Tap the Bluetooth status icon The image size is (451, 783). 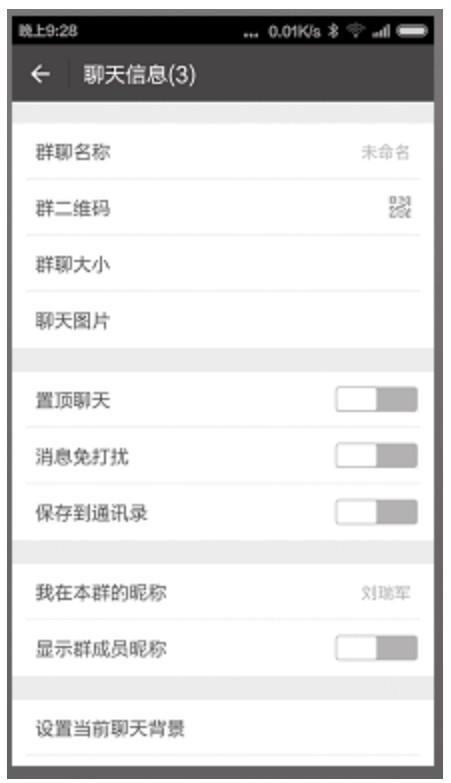tap(333, 31)
